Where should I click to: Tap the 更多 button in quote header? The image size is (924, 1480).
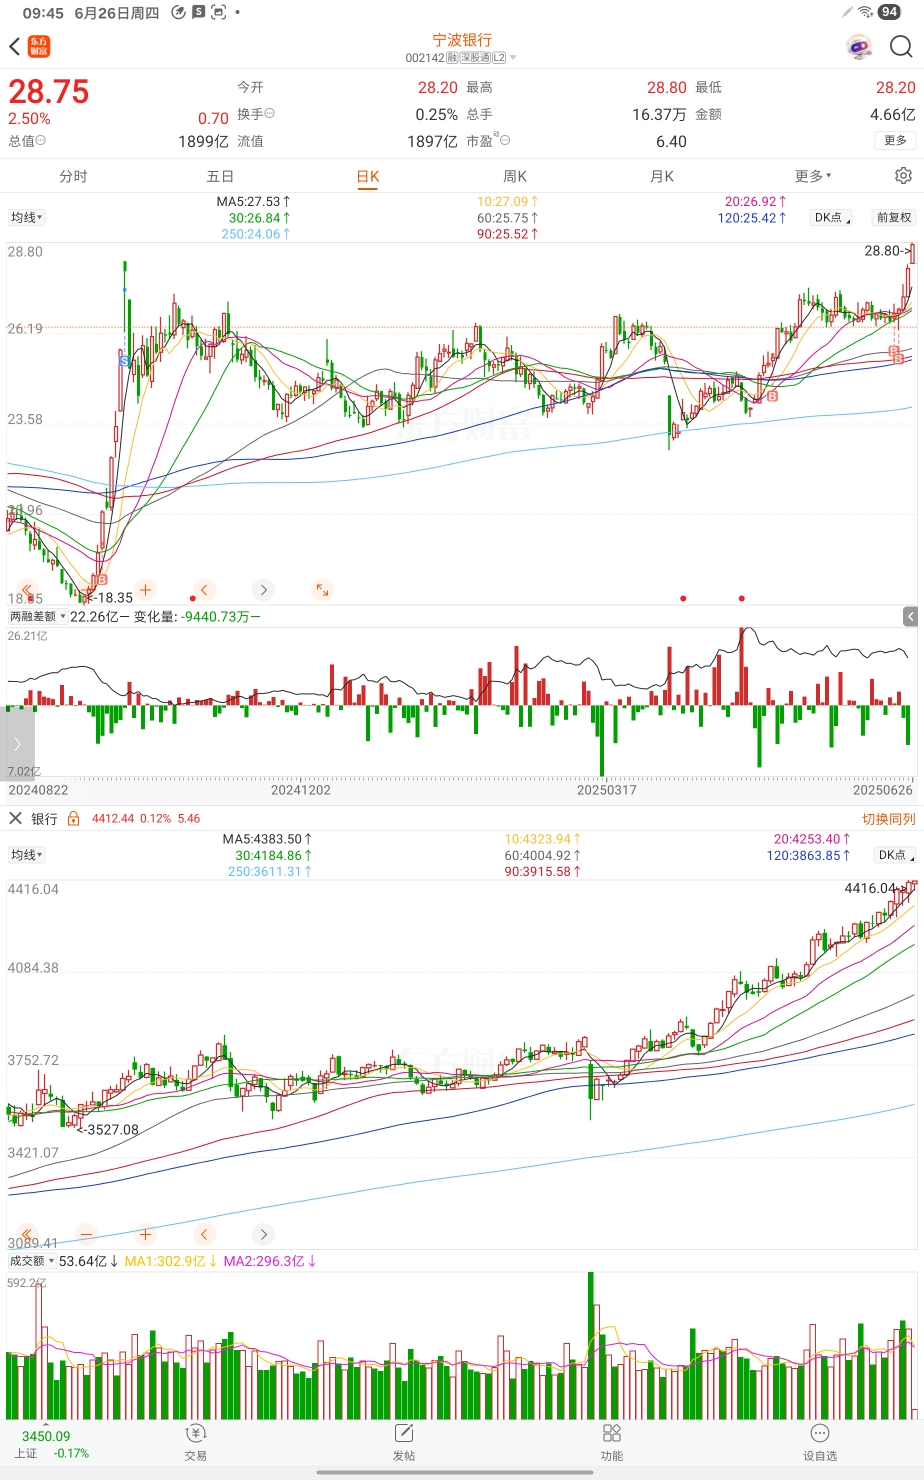pos(896,140)
